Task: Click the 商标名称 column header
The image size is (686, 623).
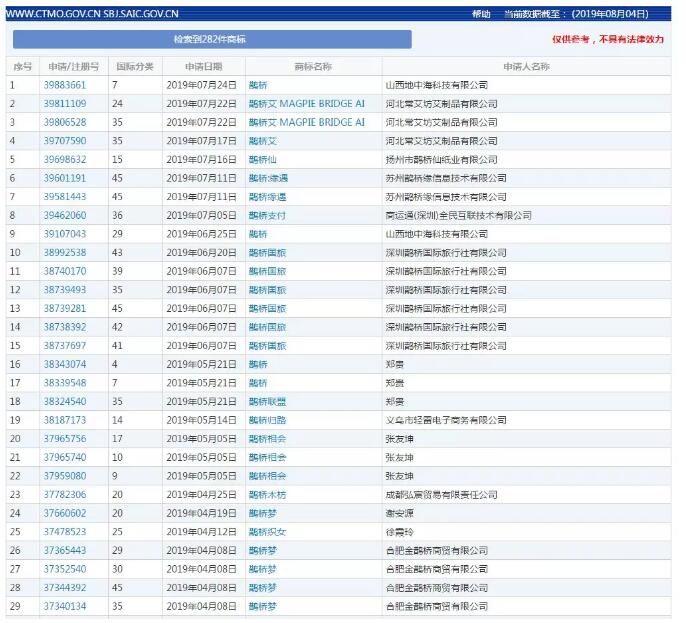Action: point(313,66)
